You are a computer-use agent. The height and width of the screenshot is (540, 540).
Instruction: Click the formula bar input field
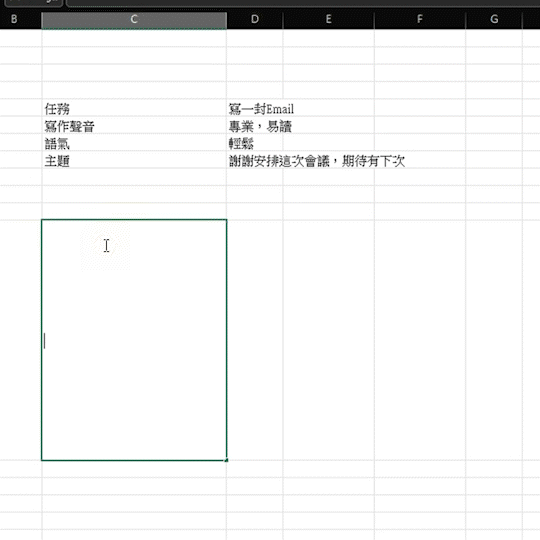pos(303,3)
